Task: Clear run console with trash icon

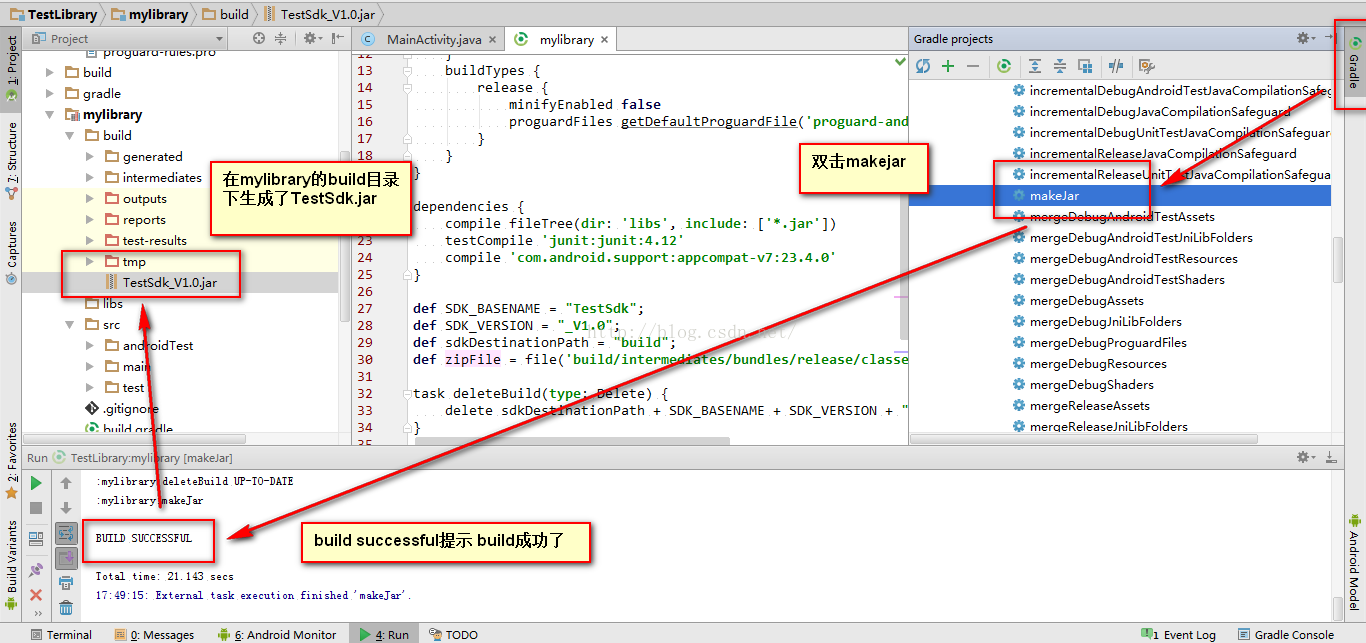Action: click(x=66, y=607)
